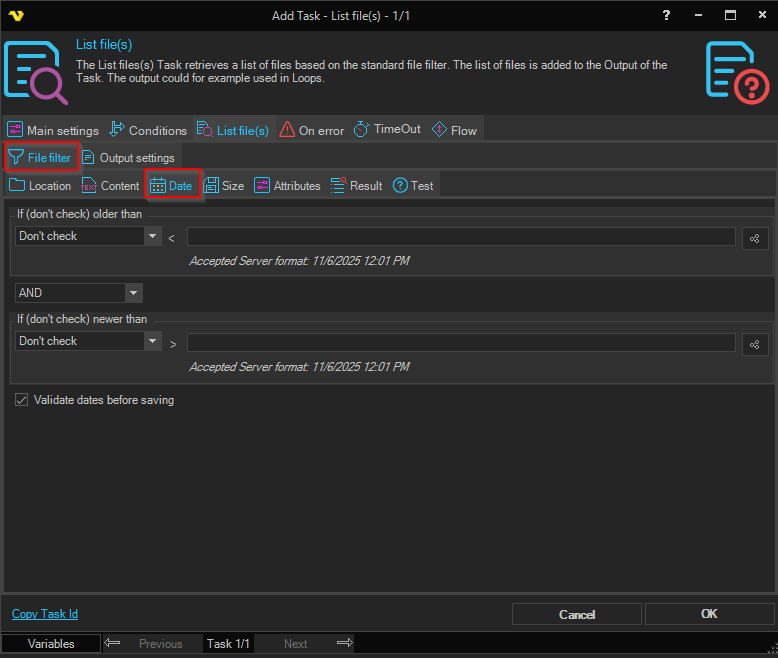Open the Flow tab

click(454, 130)
